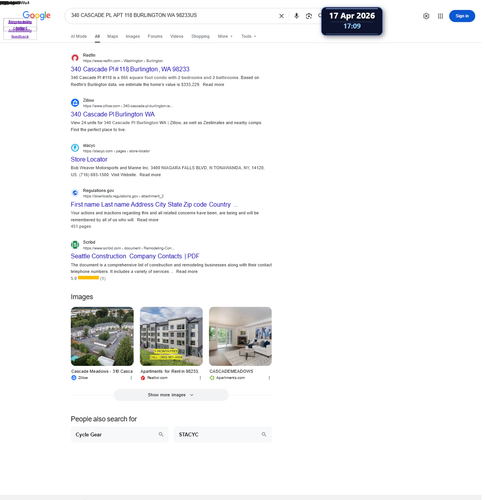The height and width of the screenshot is (500, 487).
Task: Open Cascade Meadows aerial image thumbnail
Action: coord(102,336)
